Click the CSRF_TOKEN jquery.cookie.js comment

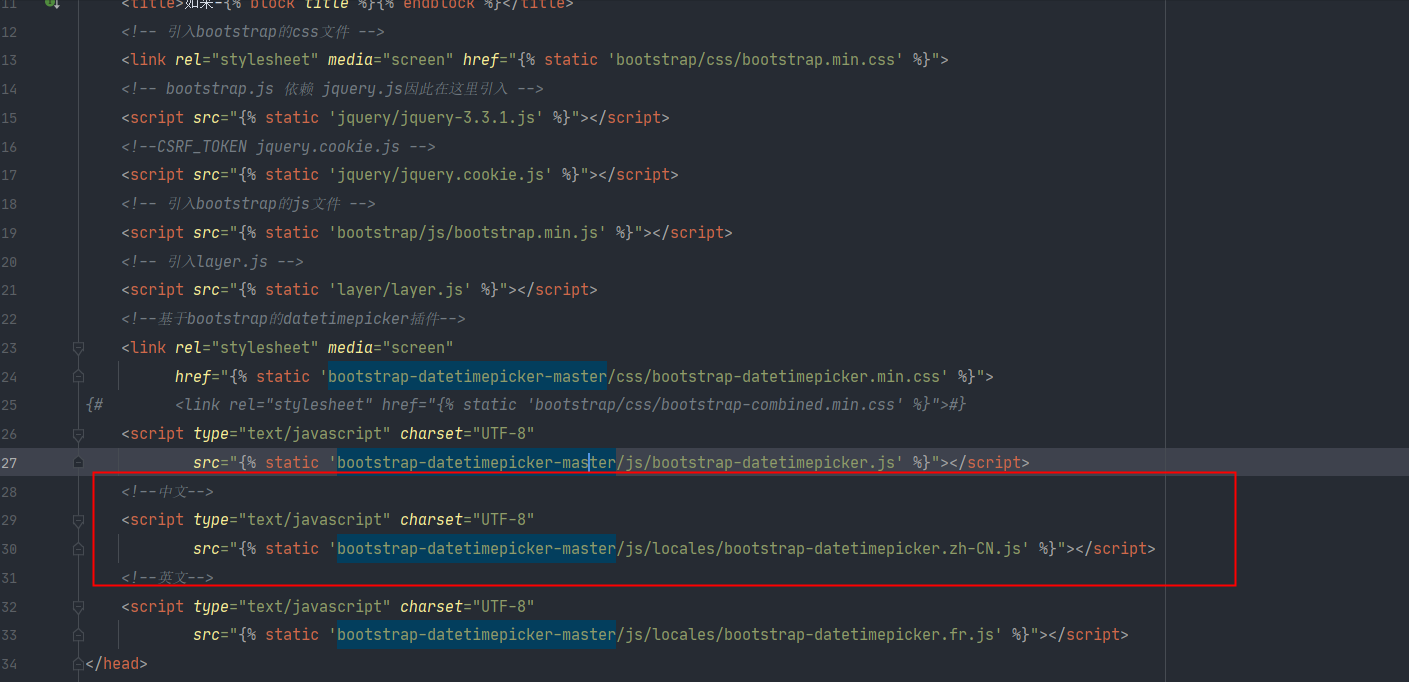click(279, 147)
